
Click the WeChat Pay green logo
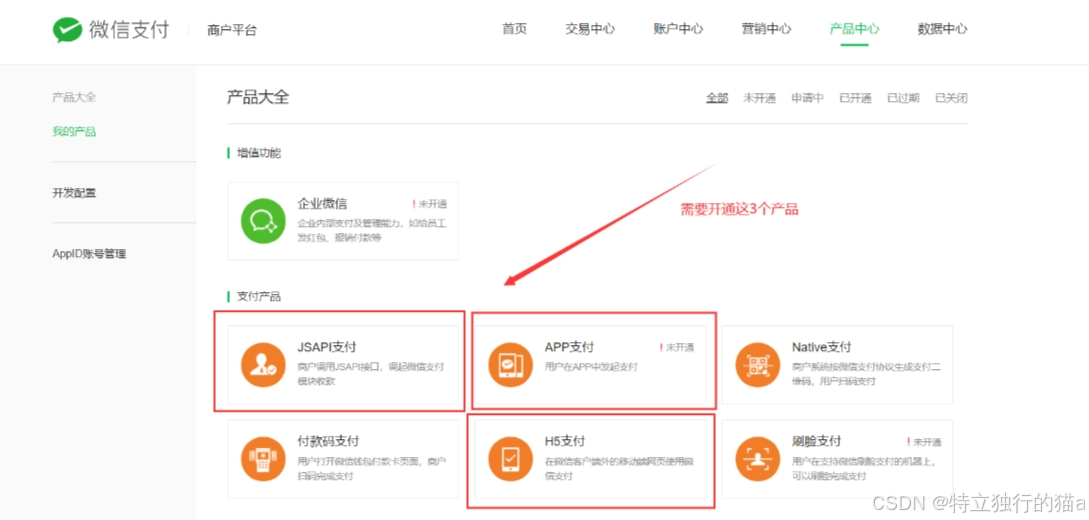pos(67,30)
